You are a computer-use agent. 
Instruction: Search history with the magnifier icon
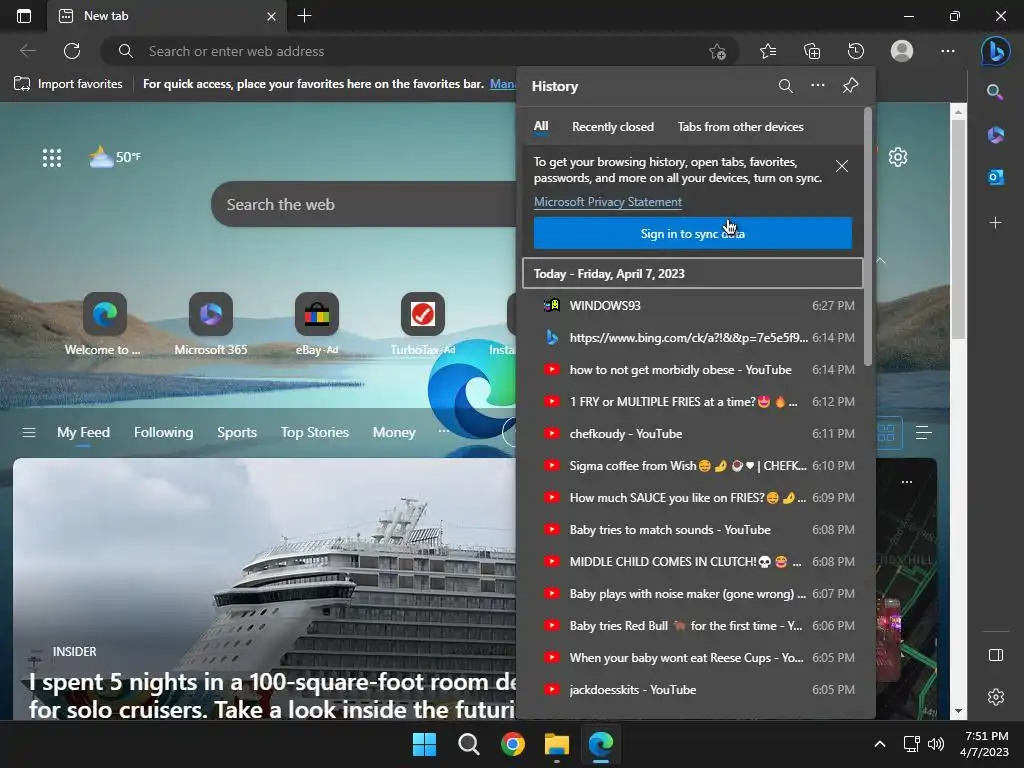coord(786,86)
